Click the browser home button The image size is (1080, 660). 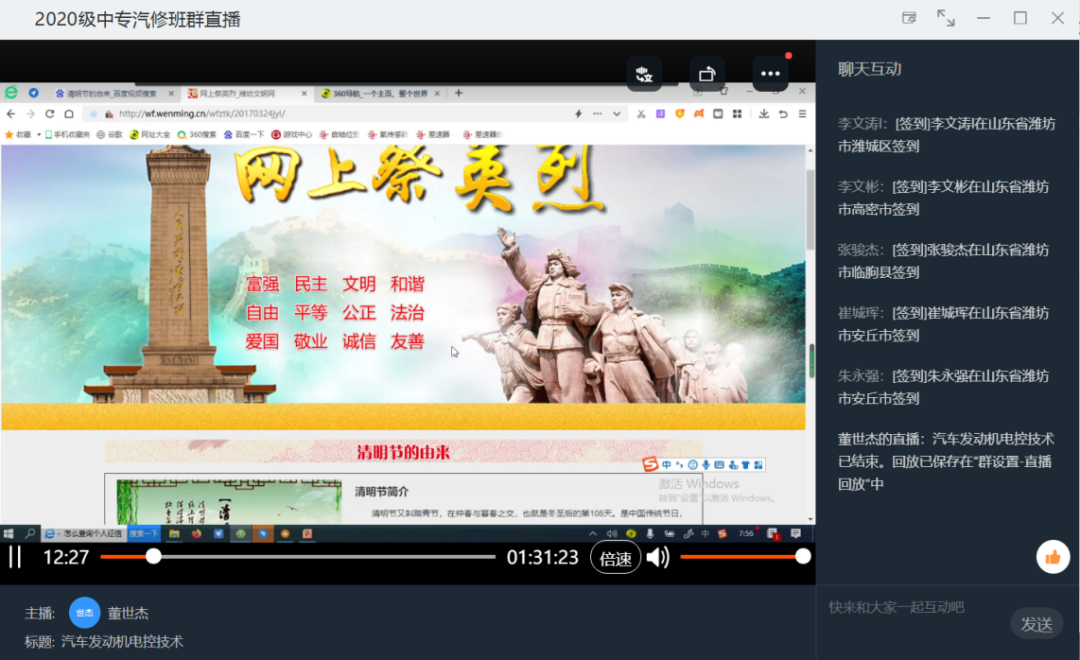coord(69,114)
